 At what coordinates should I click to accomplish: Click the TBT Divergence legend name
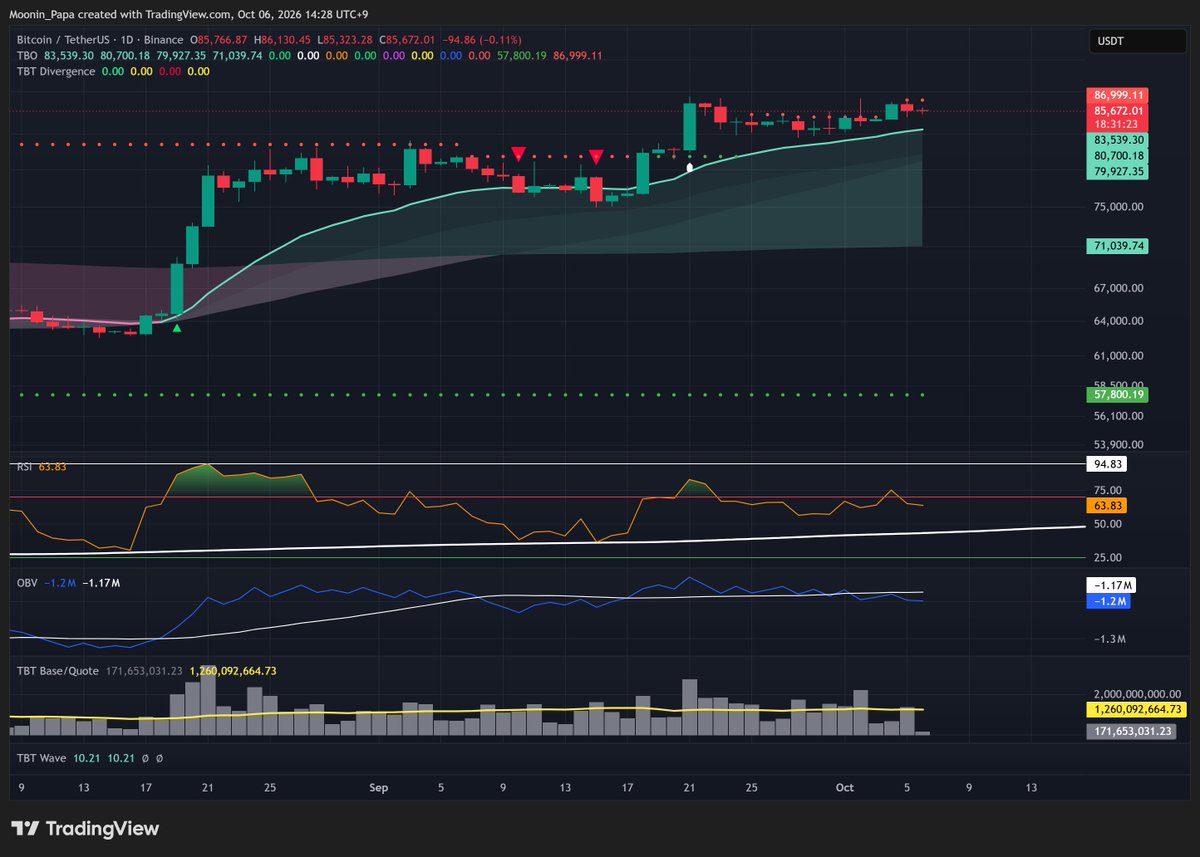click(56, 71)
